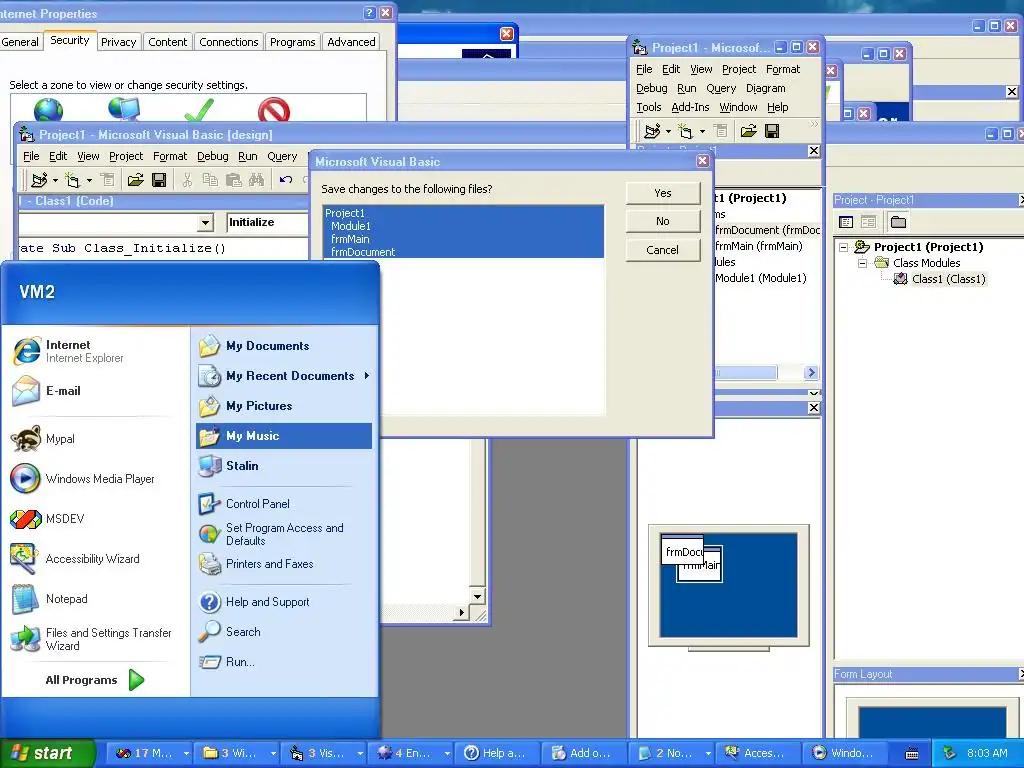Image resolution: width=1024 pixels, height=768 pixels.
Task: Click the Internet zone globe icon
Action: coord(48,110)
